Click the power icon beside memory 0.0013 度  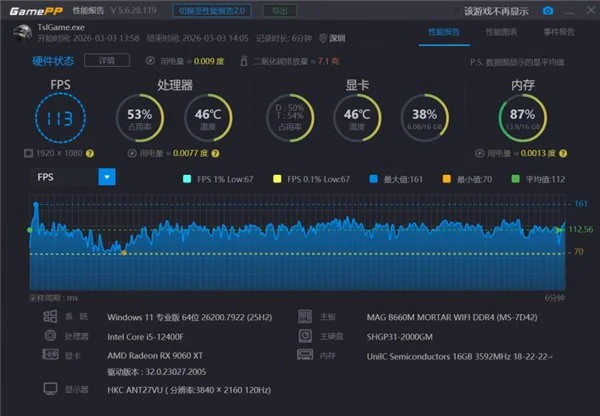pos(479,153)
